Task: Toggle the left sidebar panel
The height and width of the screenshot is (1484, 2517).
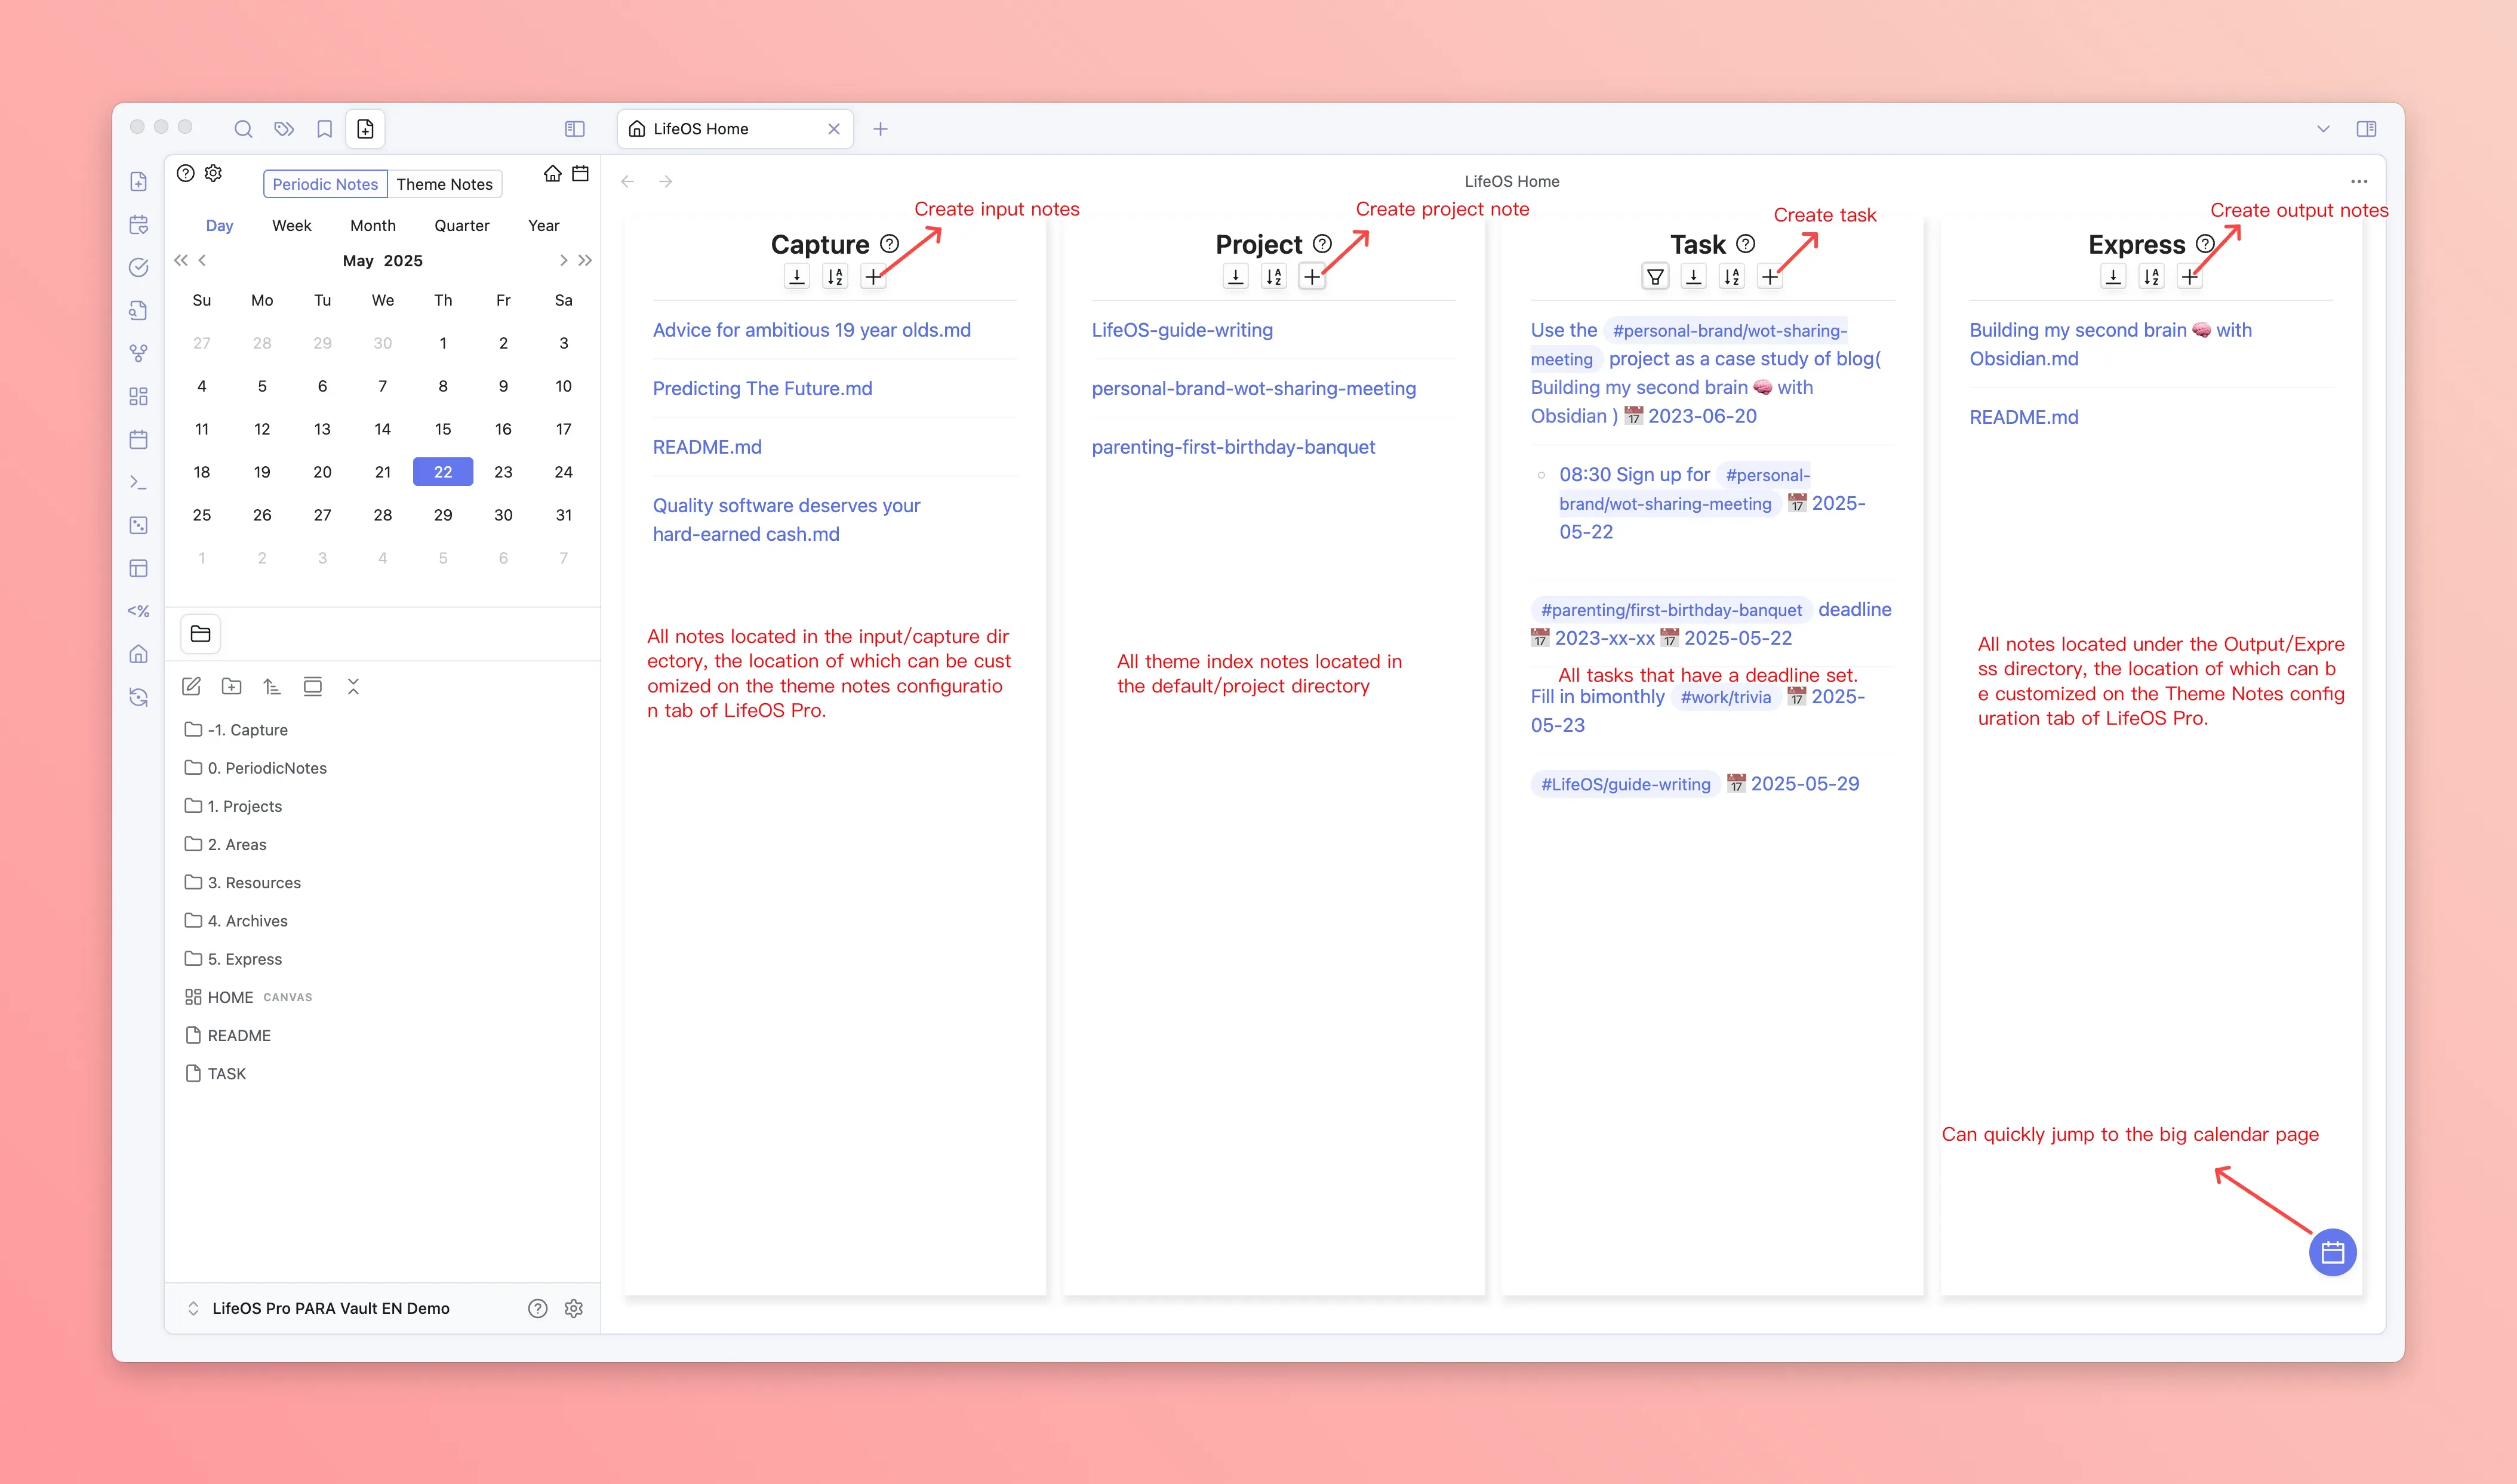Action: [574, 129]
